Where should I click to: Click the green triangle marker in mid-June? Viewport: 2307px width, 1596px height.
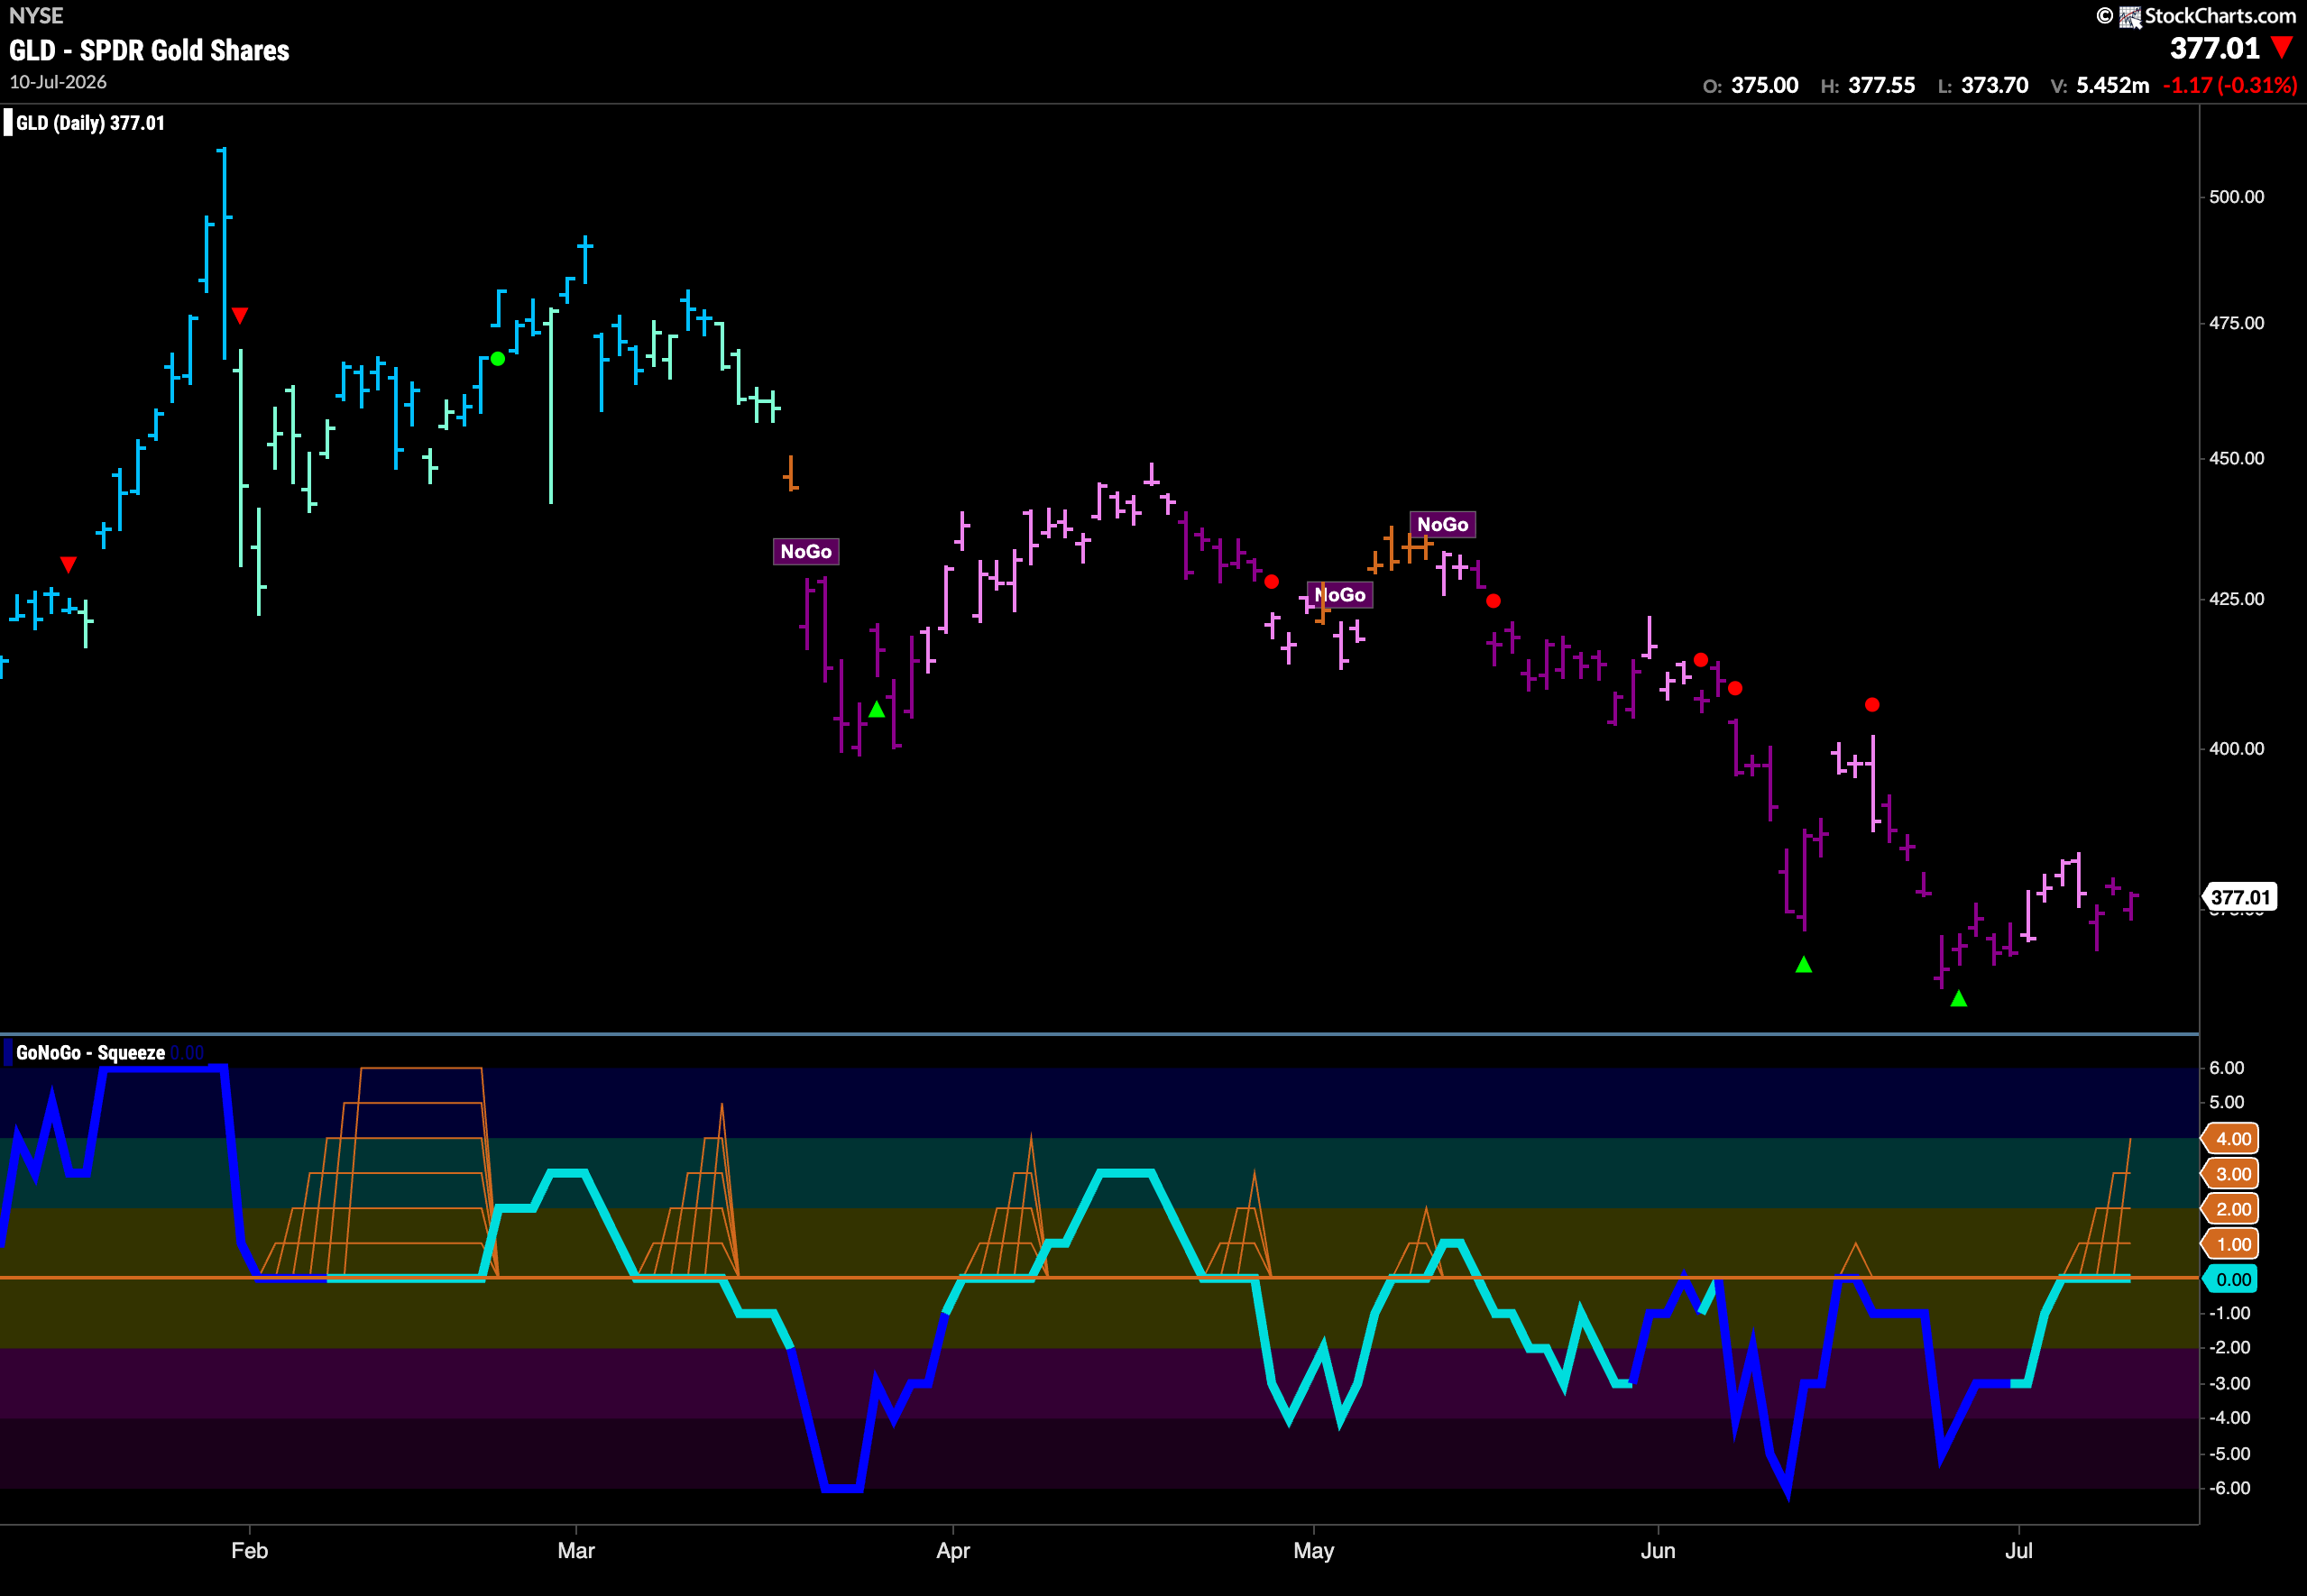1804,964
